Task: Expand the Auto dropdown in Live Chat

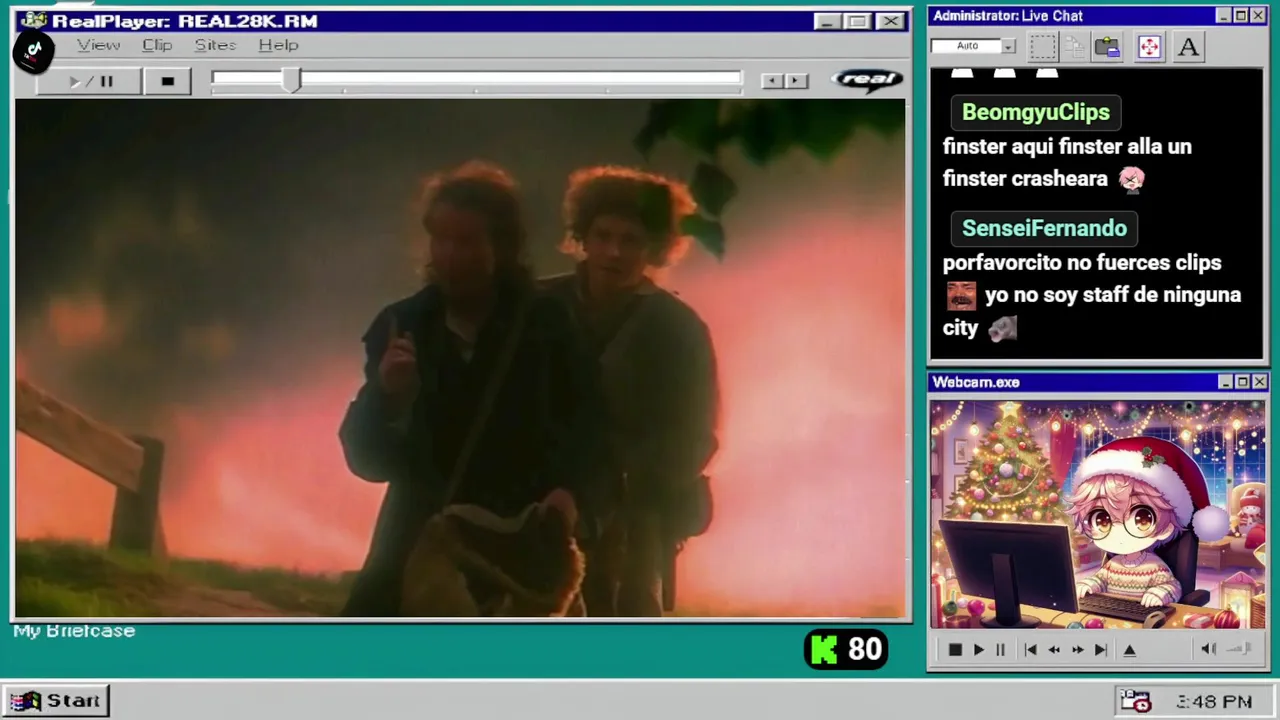Action: coord(1008,46)
